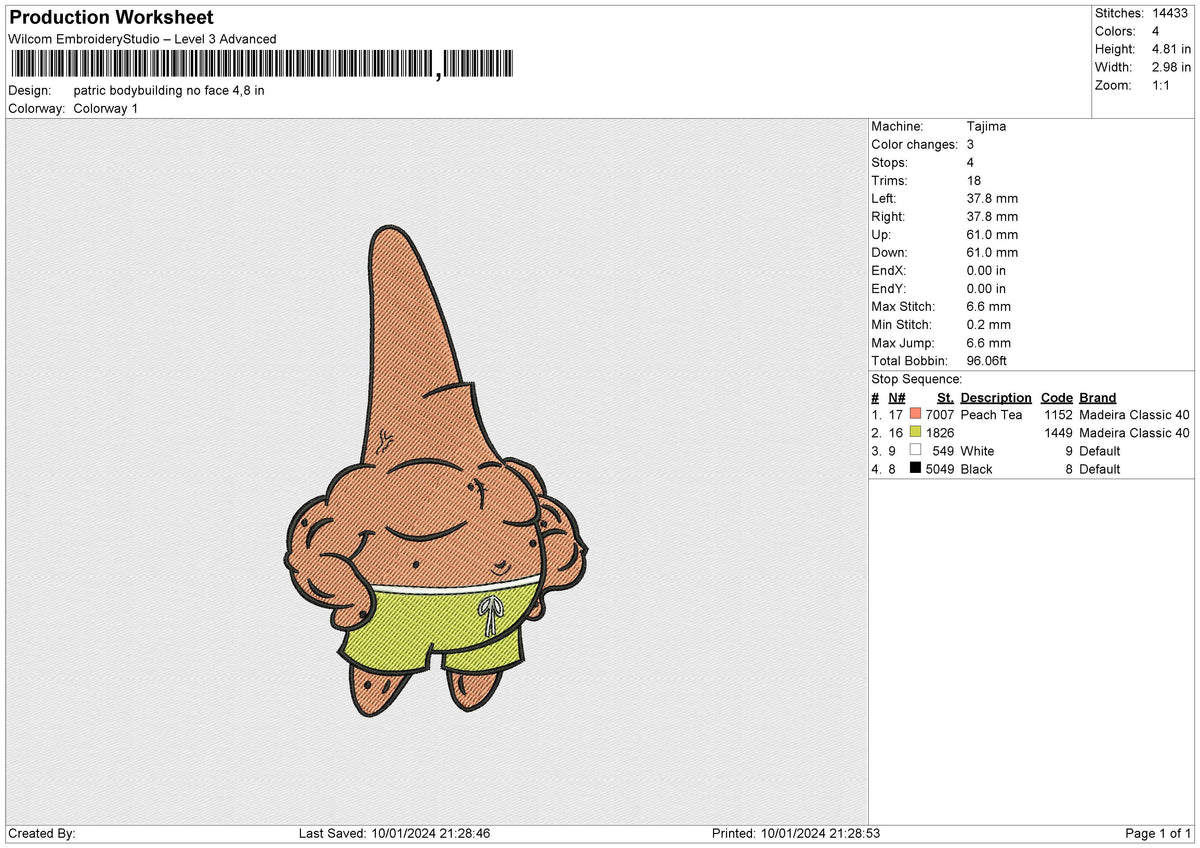This screenshot has height=848, width=1200.
Task: Select the Max Stitch value 6.6 mm
Action: click(988, 307)
